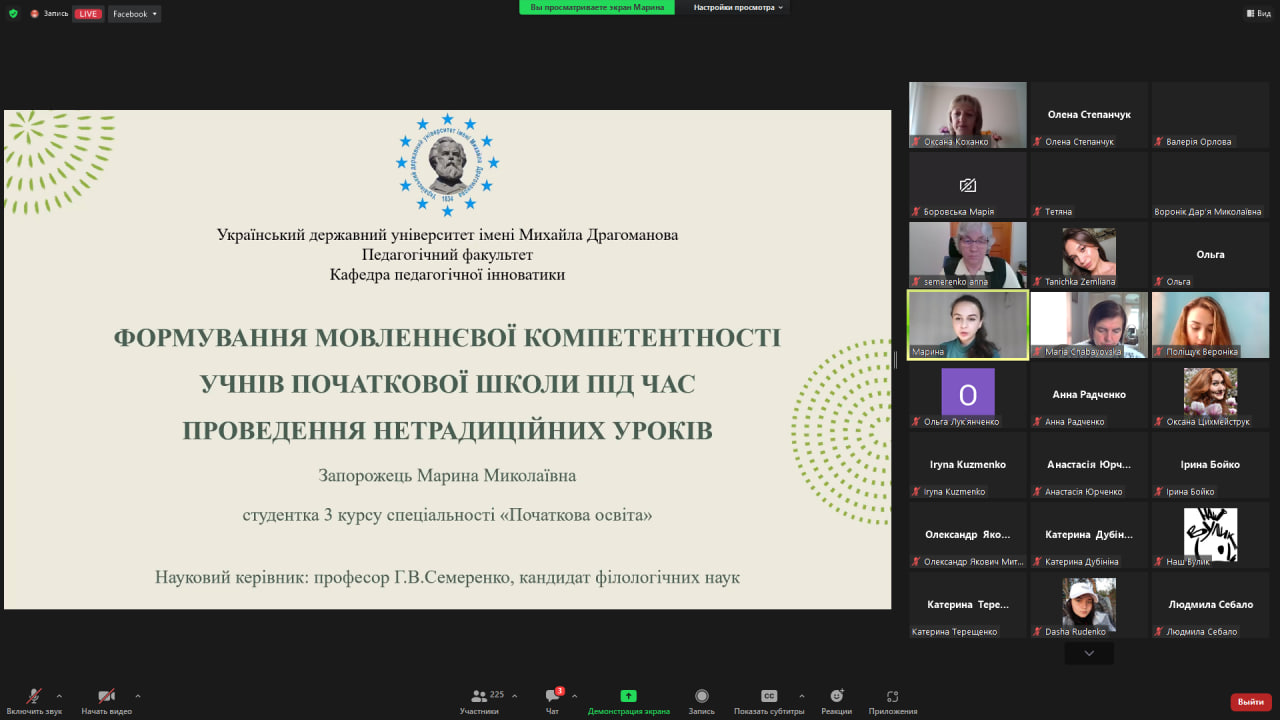Open the Вид menu at top-right

coord(1258,13)
